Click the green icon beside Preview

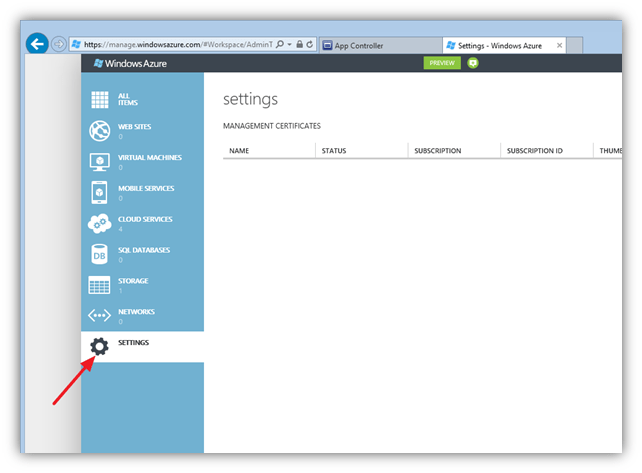pyautogui.click(x=473, y=62)
